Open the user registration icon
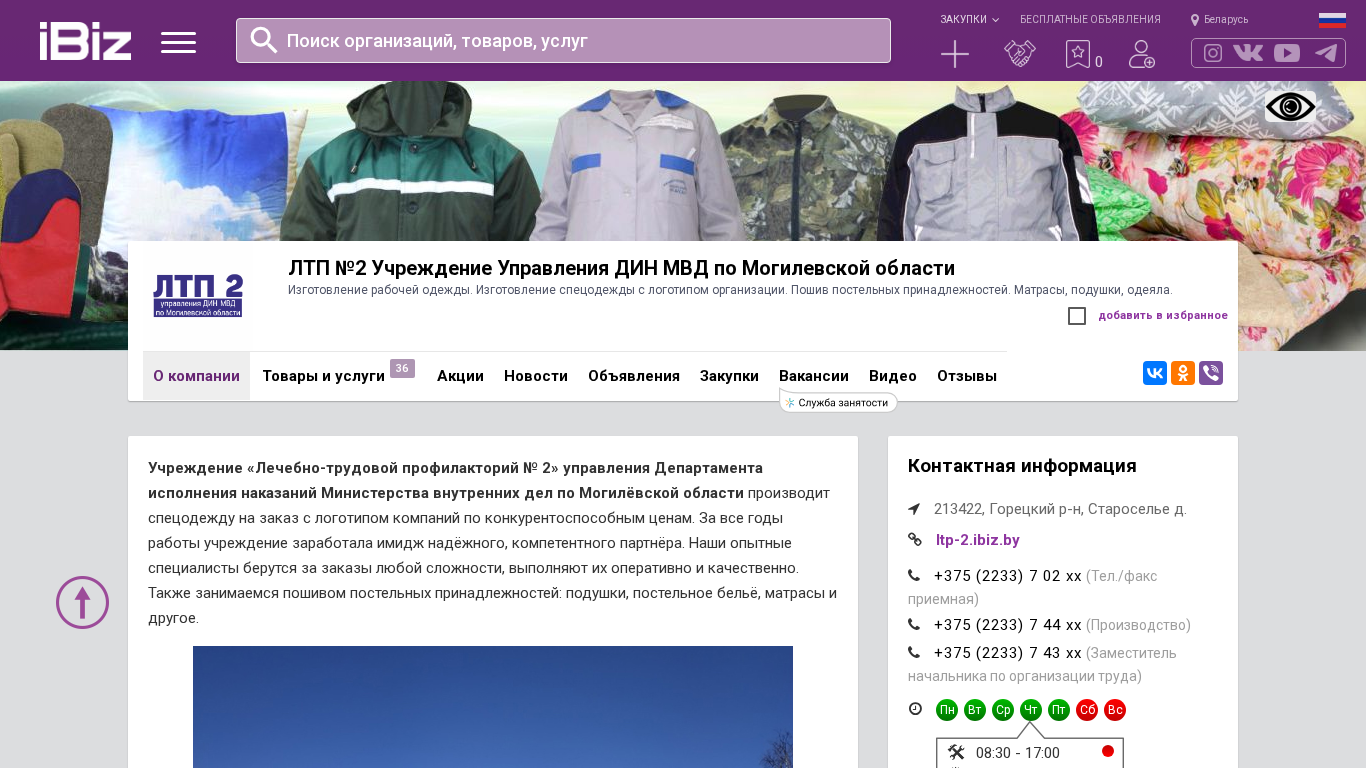Image resolution: width=1366 pixels, height=768 pixels. [1142, 54]
